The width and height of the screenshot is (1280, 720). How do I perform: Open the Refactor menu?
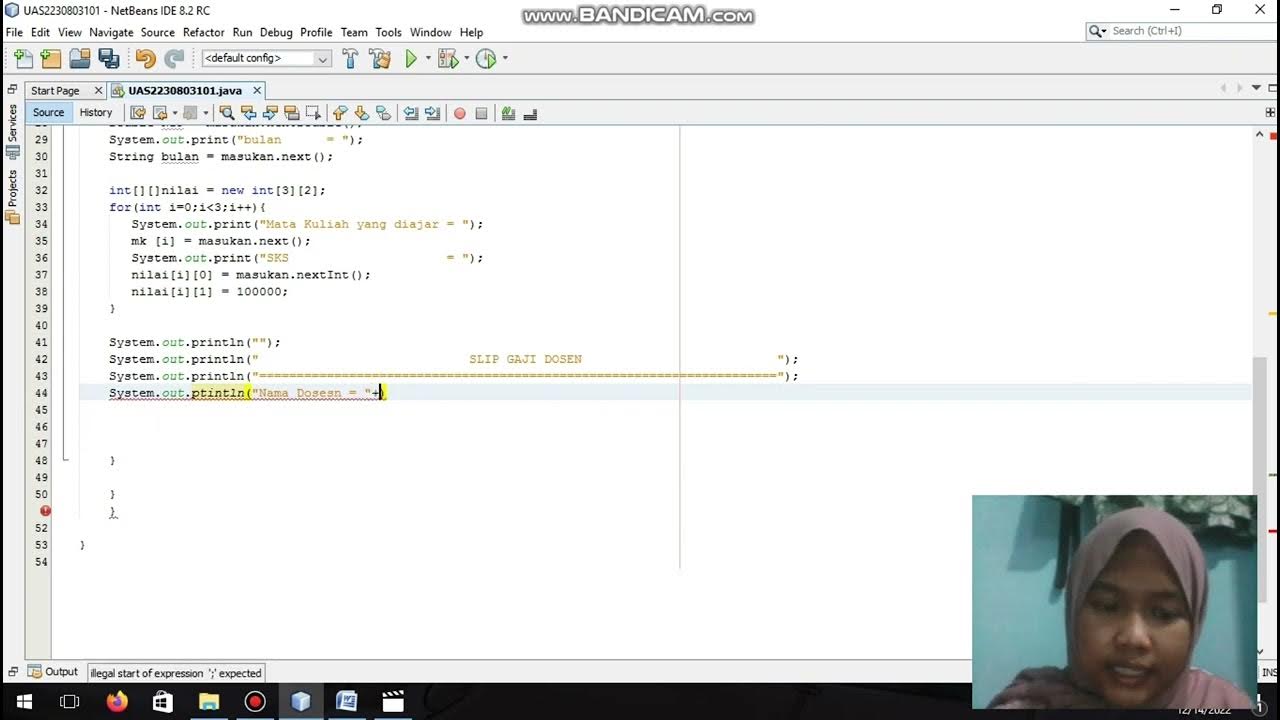[x=204, y=32]
